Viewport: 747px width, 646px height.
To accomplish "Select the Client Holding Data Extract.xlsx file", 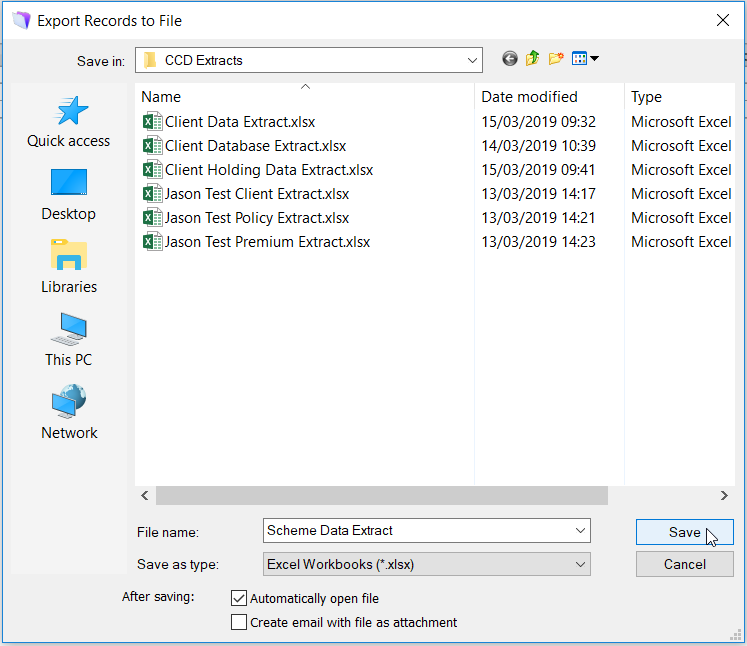I will 268,170.
